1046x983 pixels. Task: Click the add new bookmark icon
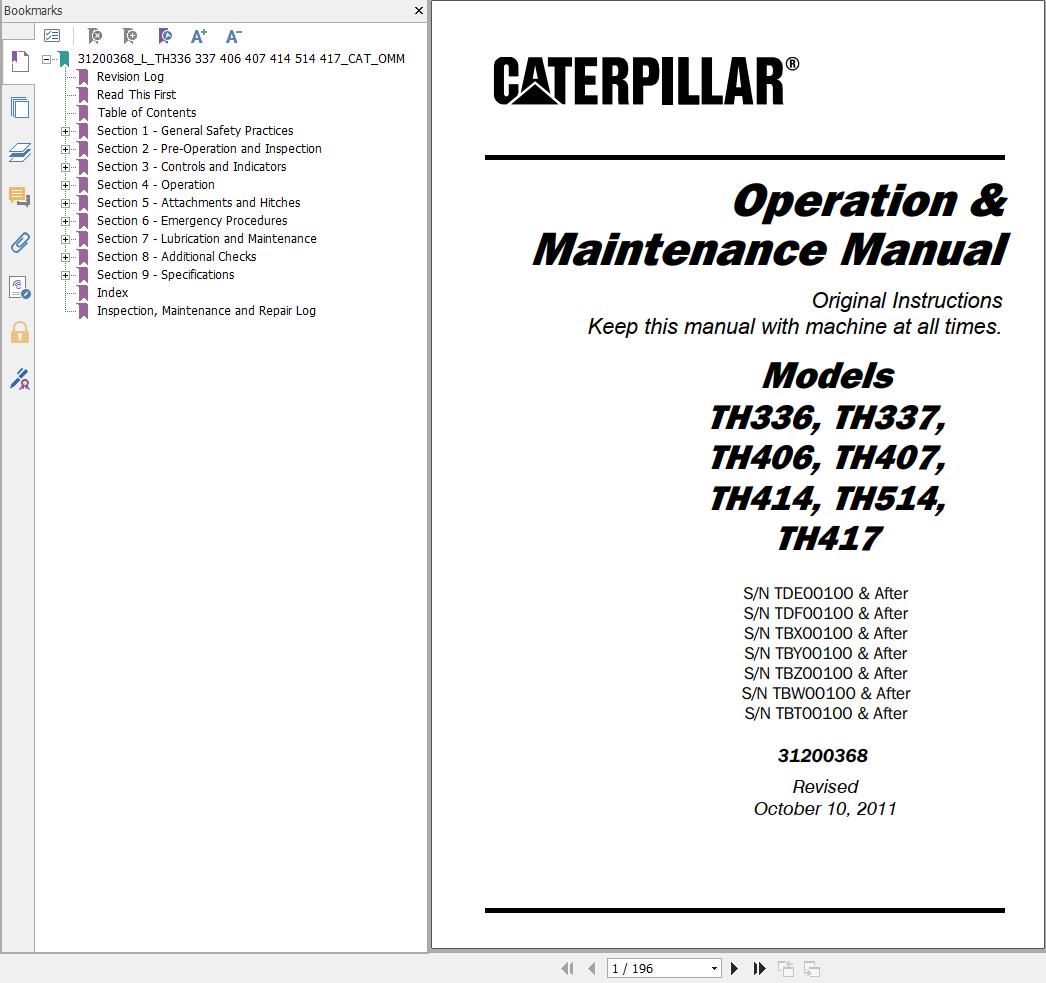pos(129,36)
